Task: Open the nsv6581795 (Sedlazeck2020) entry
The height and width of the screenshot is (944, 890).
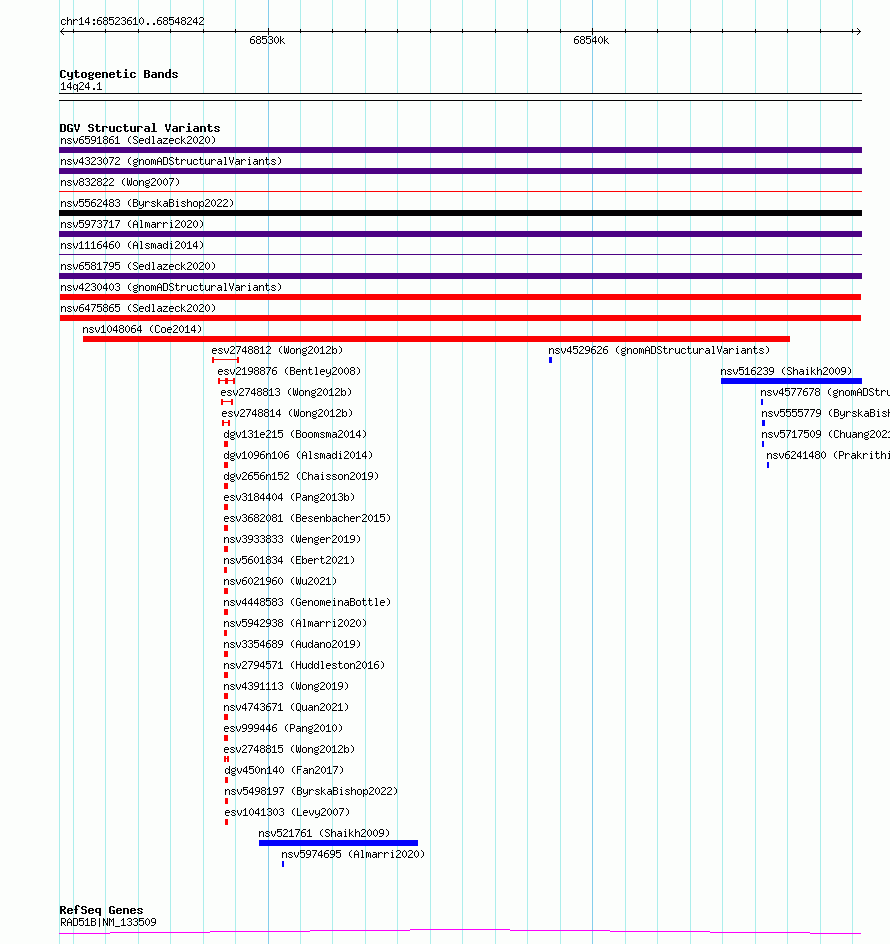Action: click(138, 266)
